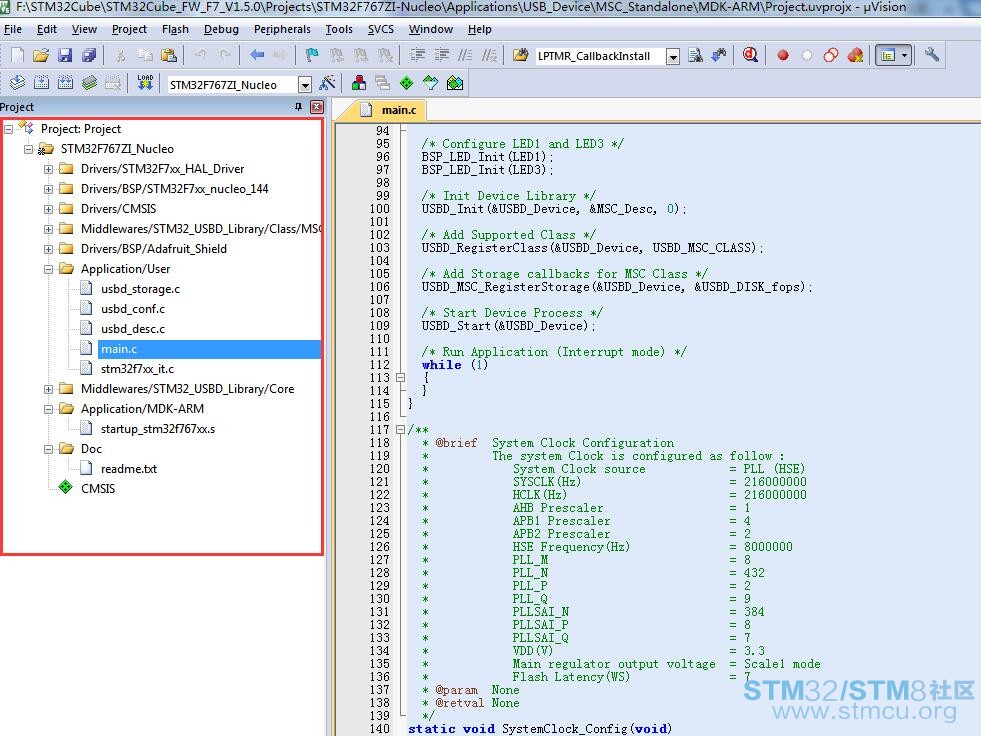
Task: Collapse code block at line 113
Action: [400, 377]
